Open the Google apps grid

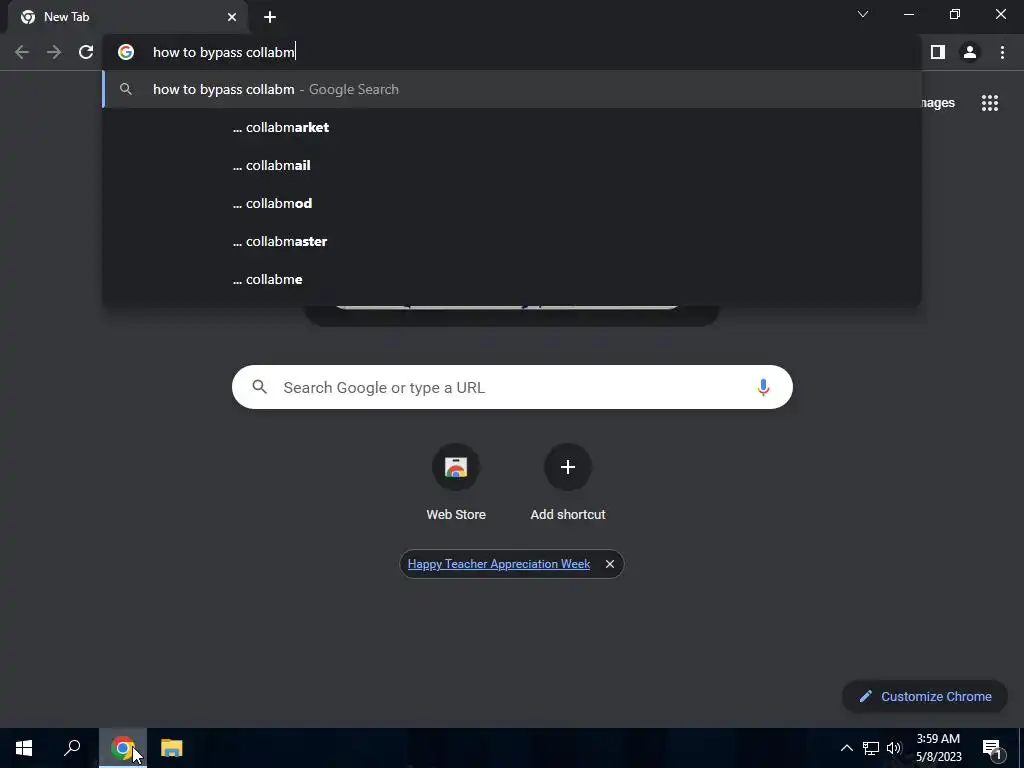click(990, 103)
